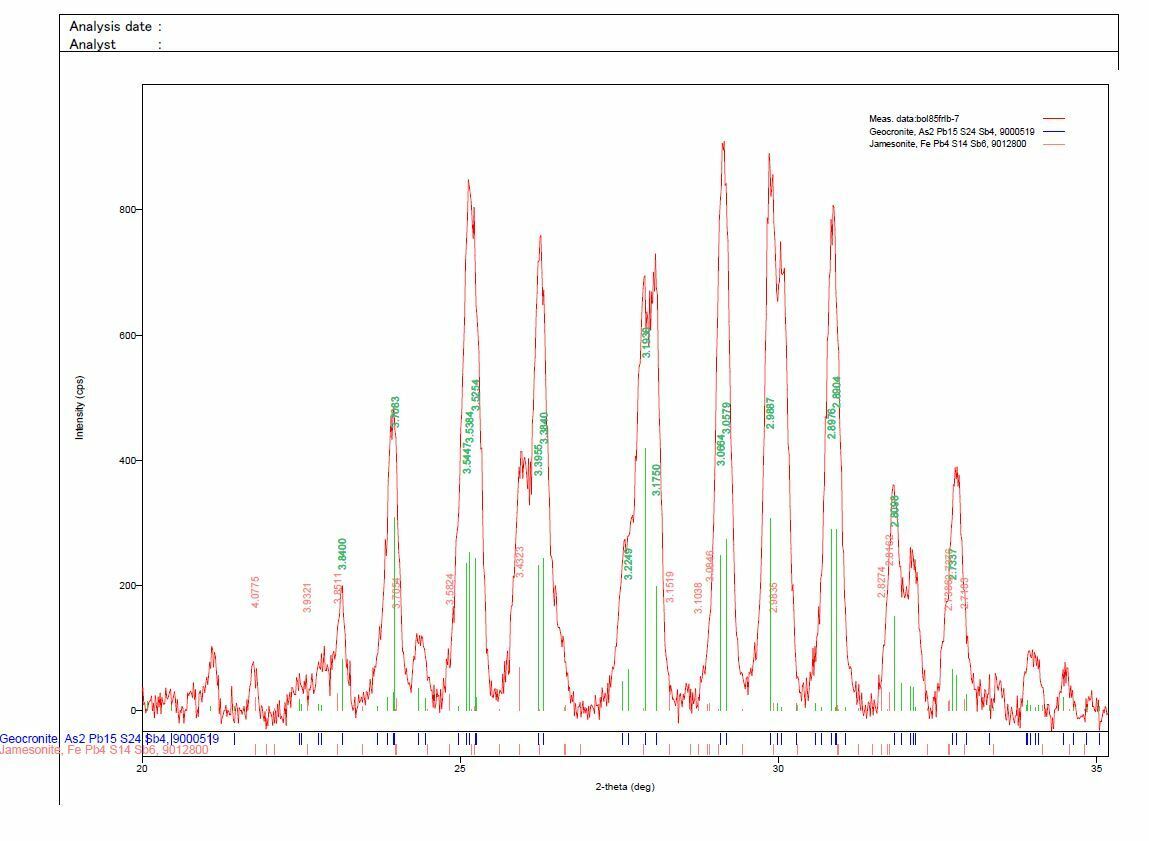Click the 30 tick on the 2-theta axis
The image size is (1149, 841).
coord(778,768)
